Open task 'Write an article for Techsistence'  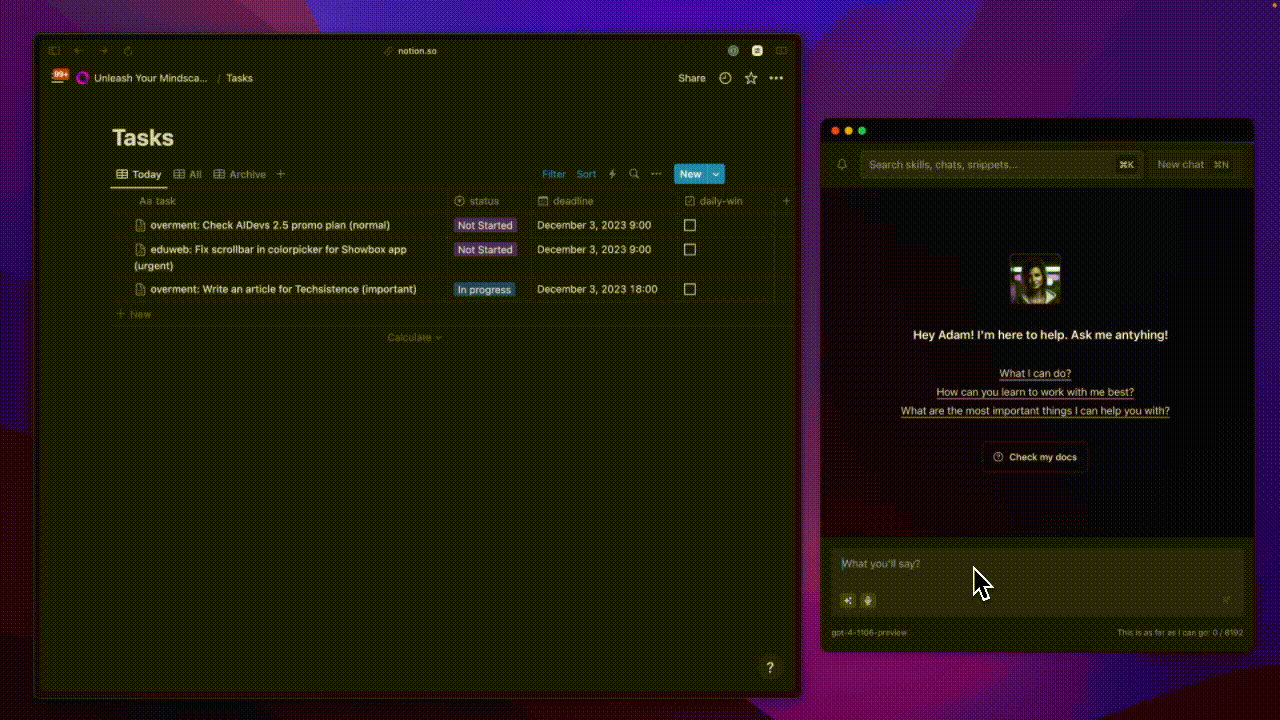click(283, 289)
